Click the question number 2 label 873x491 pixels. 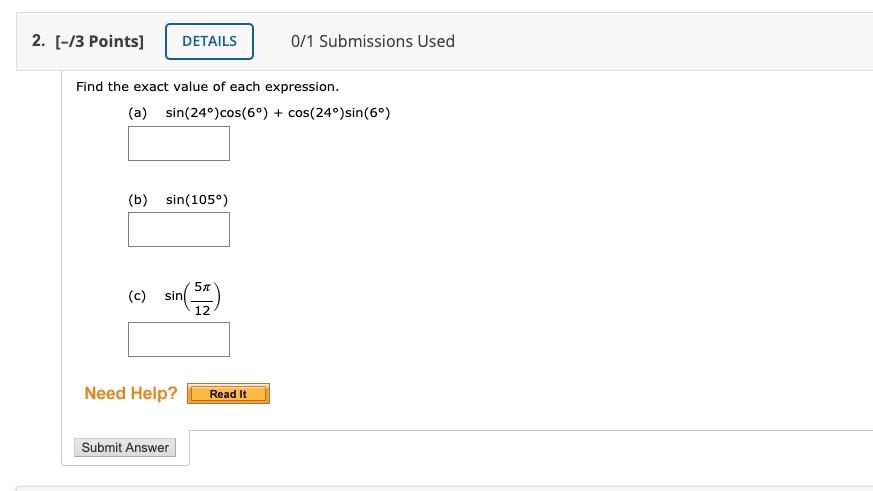pyautogui.click(x=38, y=41)
